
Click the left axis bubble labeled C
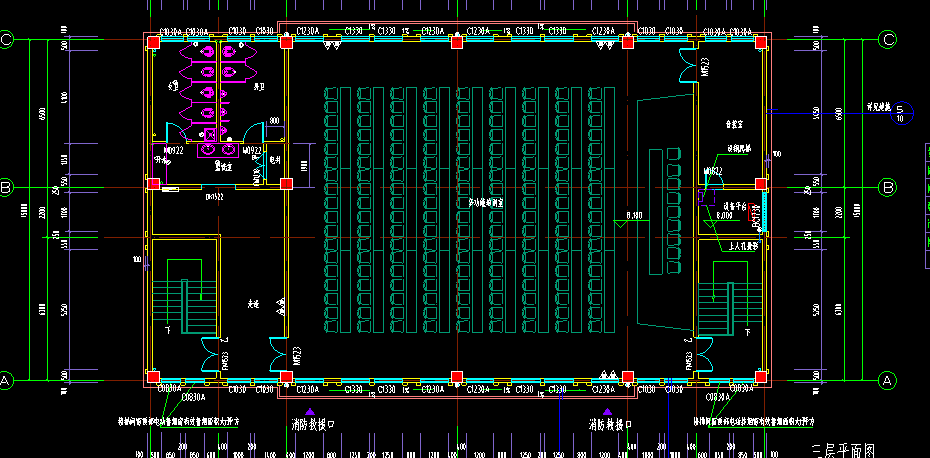click(5, 40)
